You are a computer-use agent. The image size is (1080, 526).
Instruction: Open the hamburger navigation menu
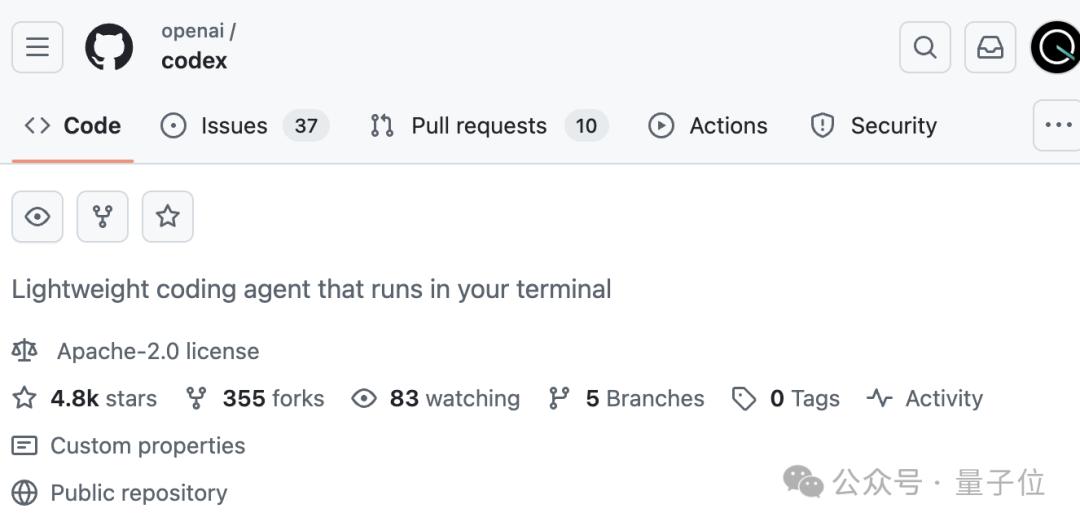pos(37,47)
